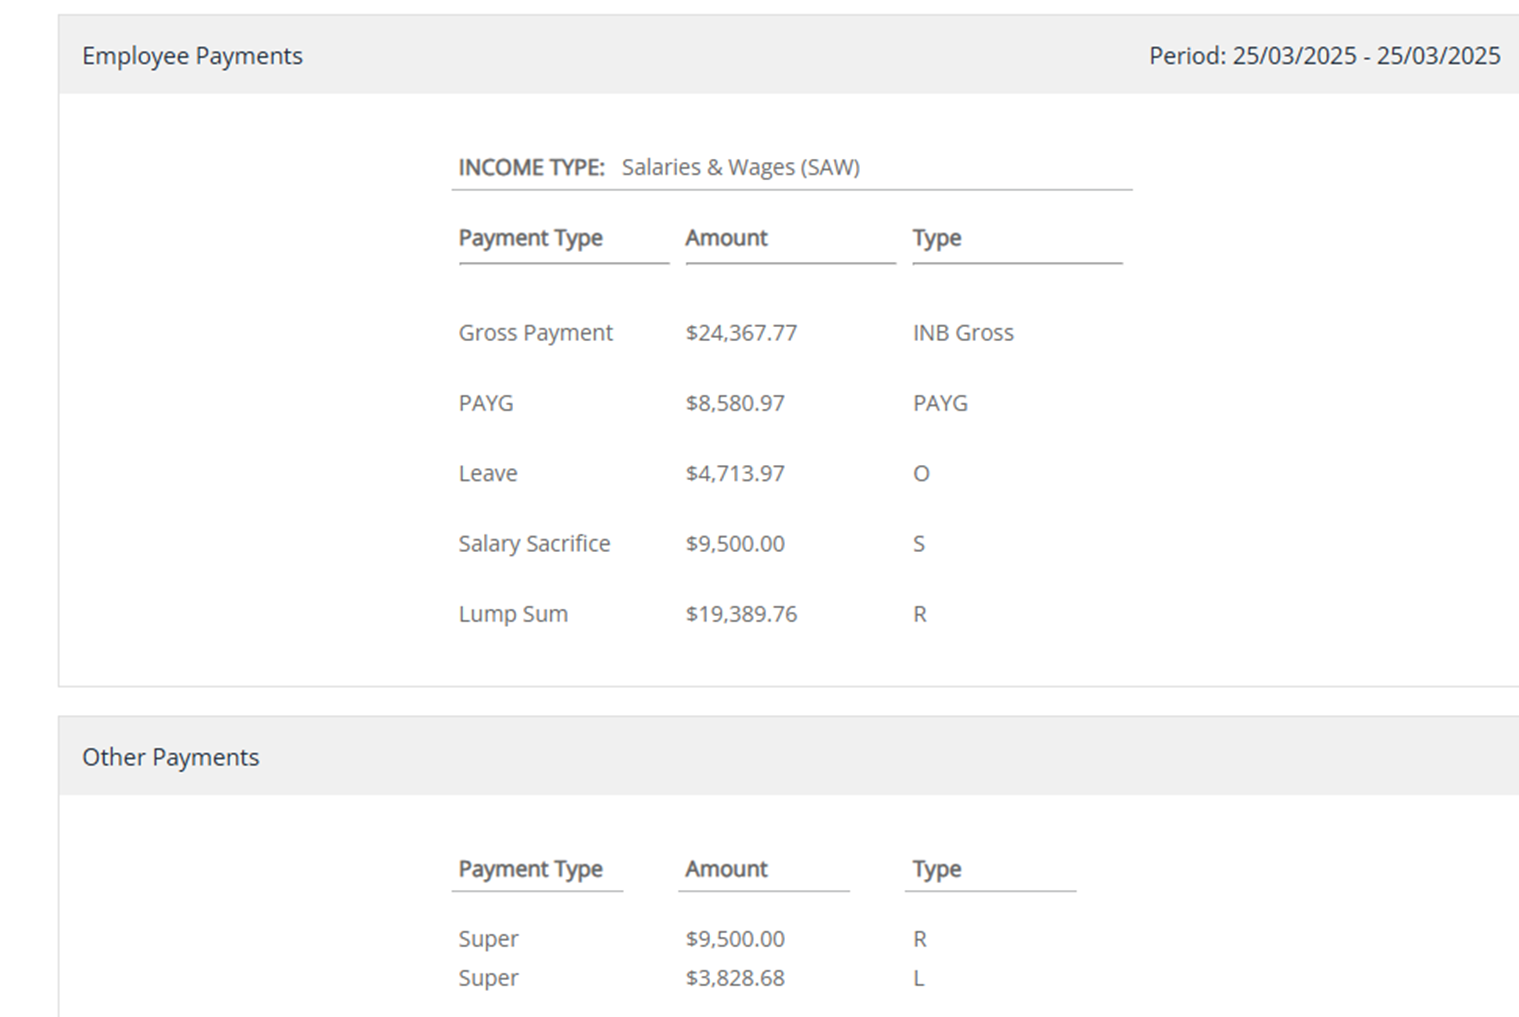Click Type column header in Employee Payments
The image size is (1519, 1017).
coord(937,238)
